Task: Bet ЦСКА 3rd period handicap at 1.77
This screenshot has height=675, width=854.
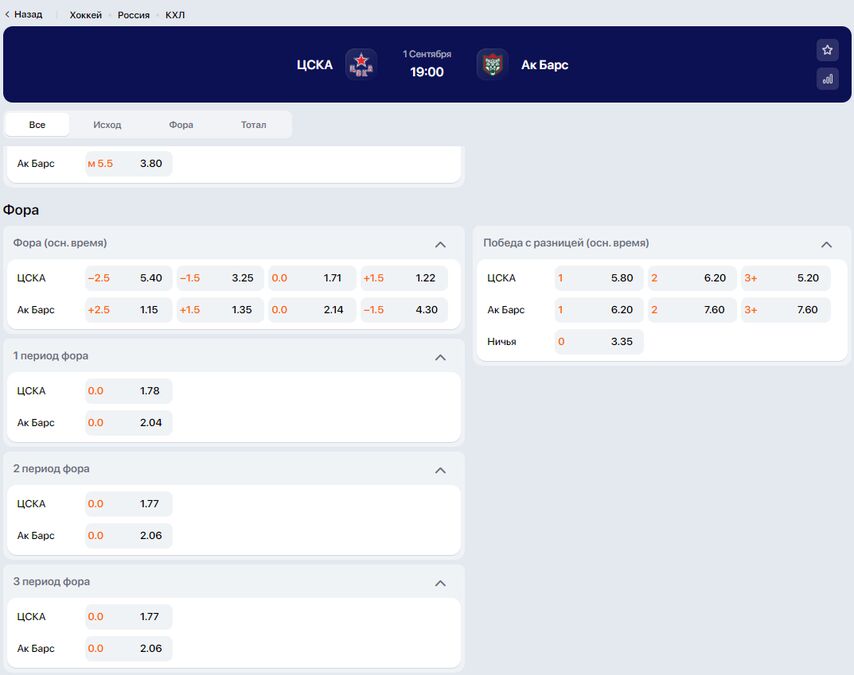Action: click(x=129, y=616)
